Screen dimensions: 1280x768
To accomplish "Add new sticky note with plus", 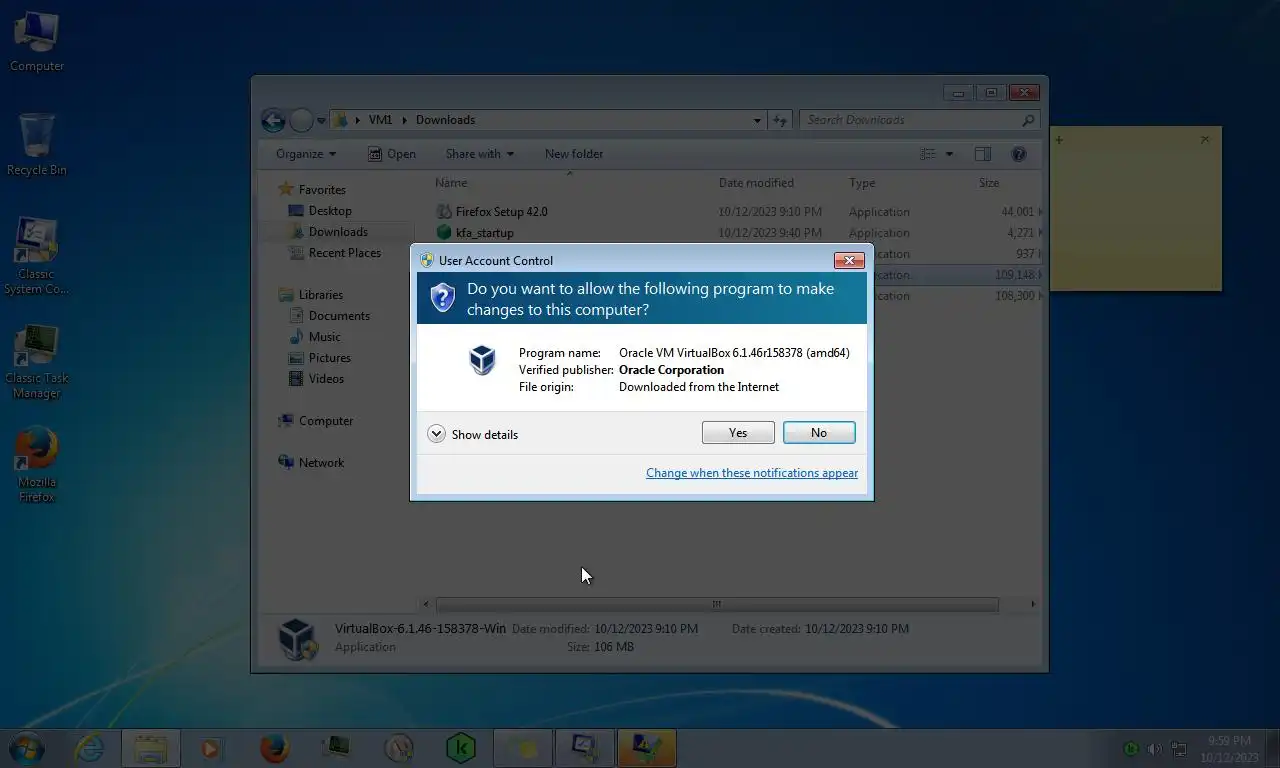I will 1059,140.
